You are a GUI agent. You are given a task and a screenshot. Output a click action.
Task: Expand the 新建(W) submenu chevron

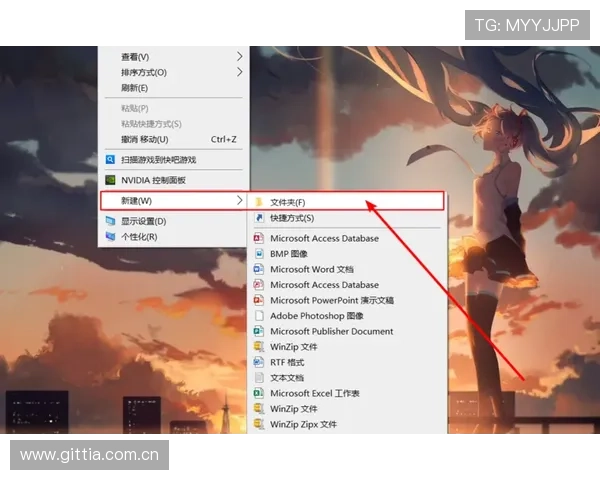240,200
